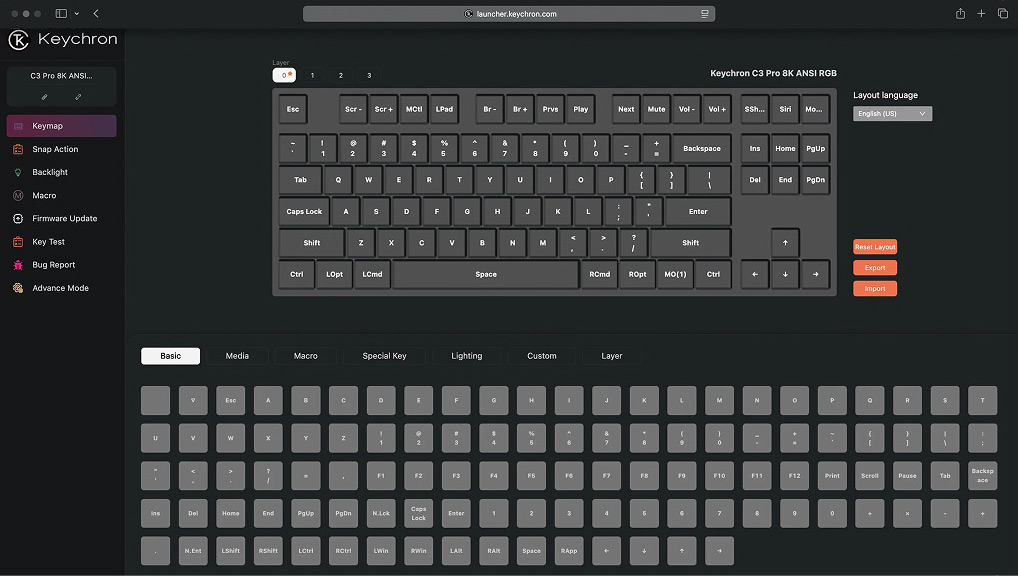Click the Reset Layout button
The image size is (1018, 576).
click(x=875, y=247)
